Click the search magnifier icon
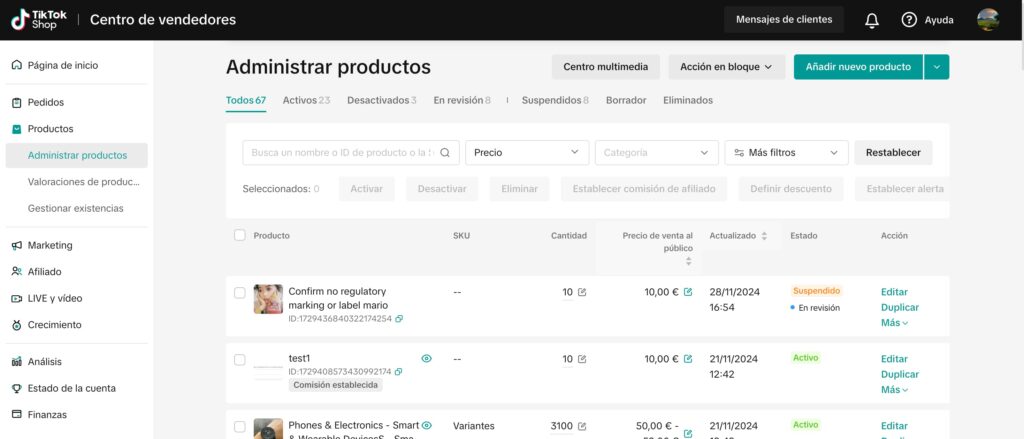This screenshot has height=439, width=1024. coord(446,153)
